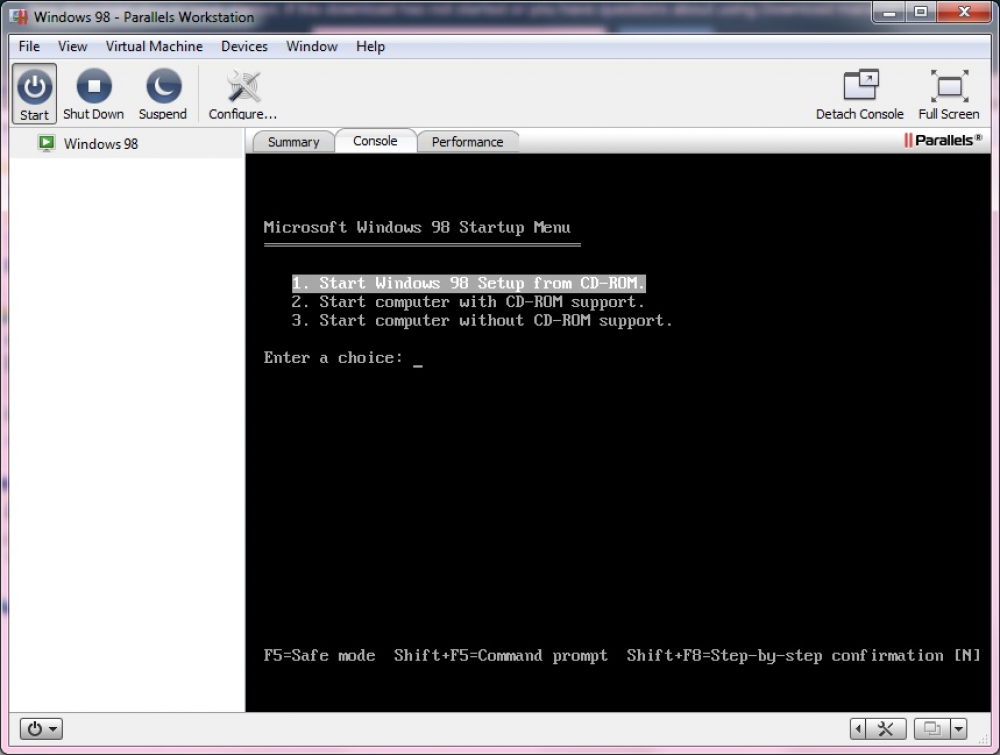Open the Devices menu

coord(244,47)
